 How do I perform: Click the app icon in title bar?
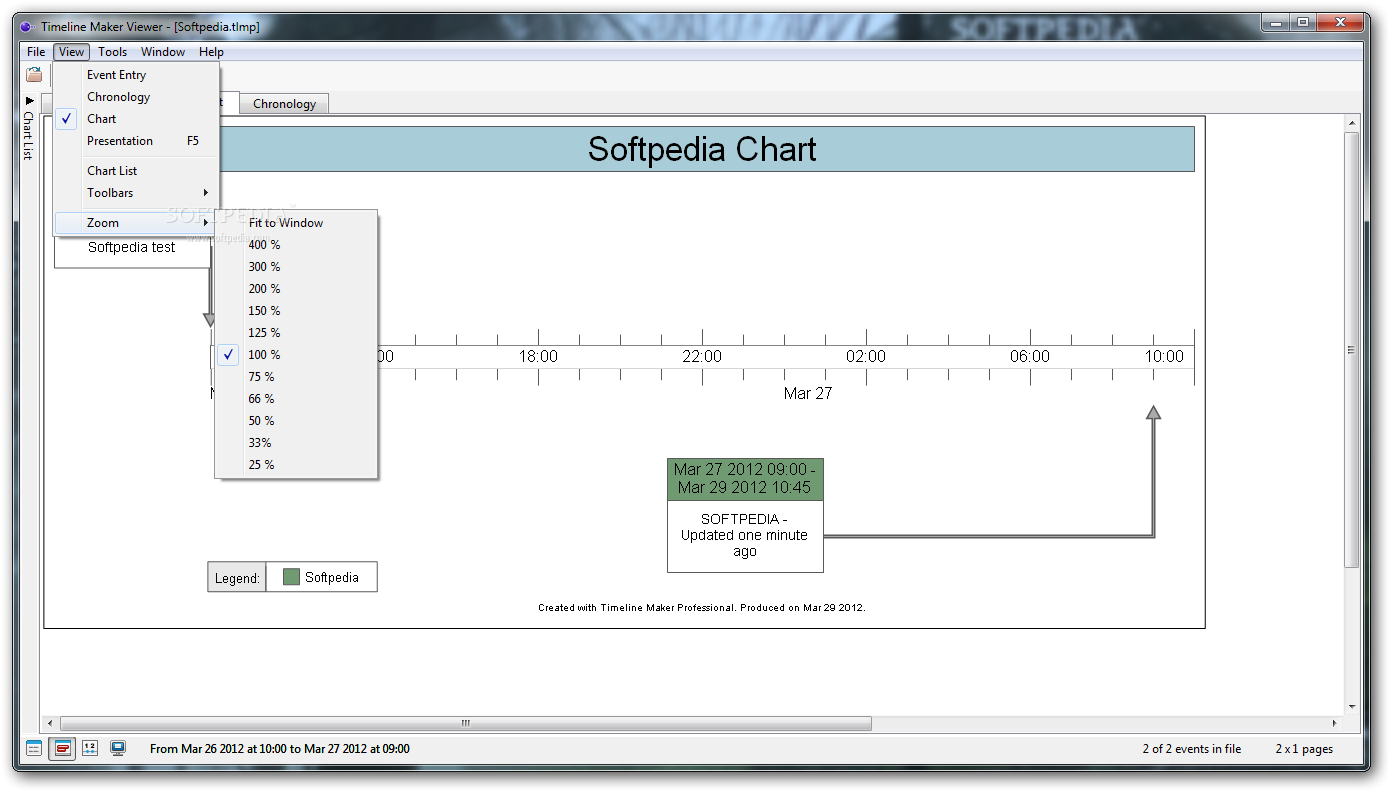click(27, 27)
